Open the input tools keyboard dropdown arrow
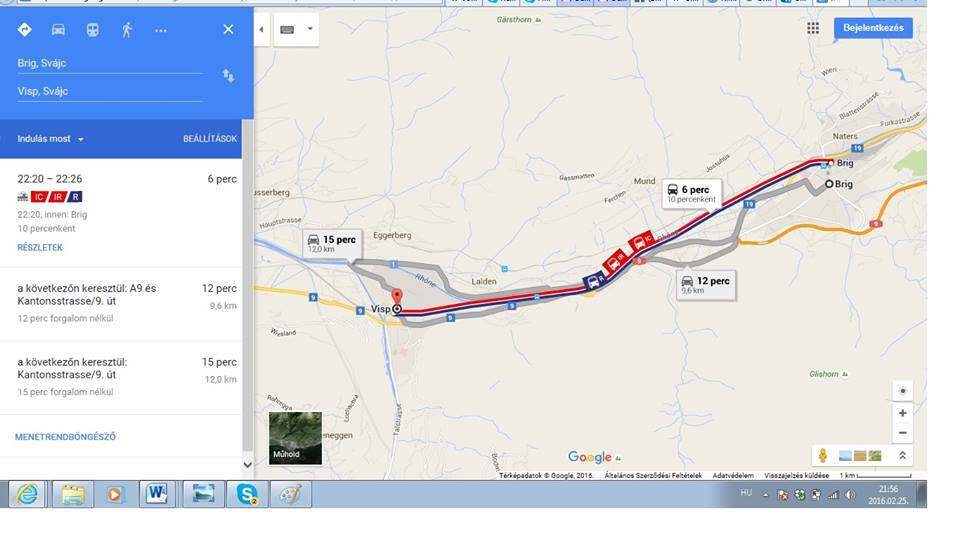Image resolution: width=960 pixels, height=539 pixels. point(310,29)
